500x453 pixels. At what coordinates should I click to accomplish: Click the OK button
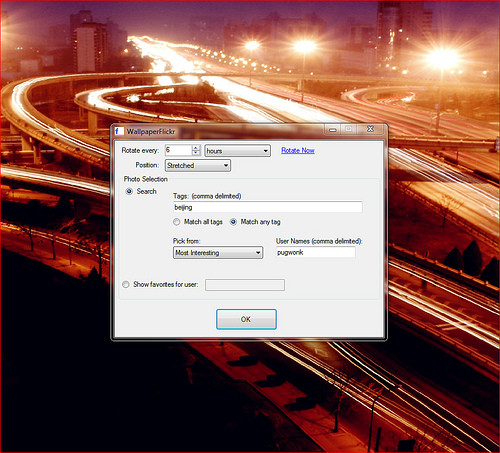click(x=246, y=319)
